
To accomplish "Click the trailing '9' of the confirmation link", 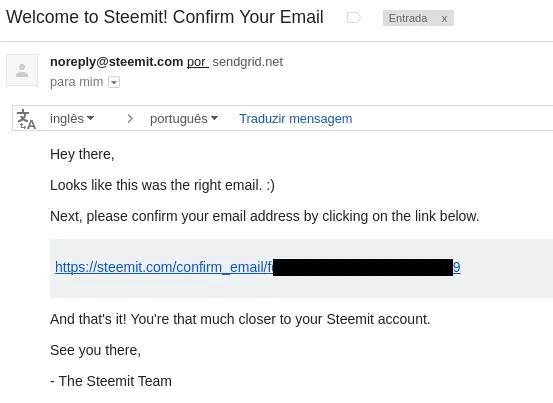I will pos(457,267).
